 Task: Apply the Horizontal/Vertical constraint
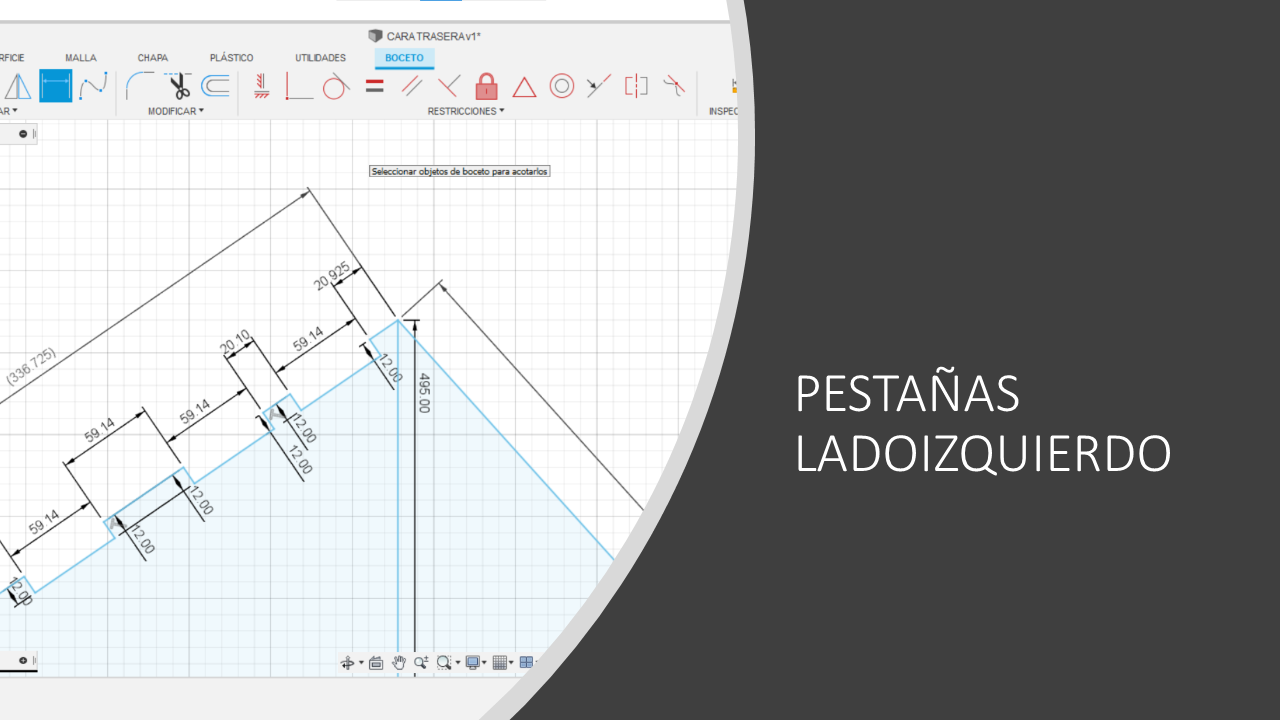click(x=262, y=86)
